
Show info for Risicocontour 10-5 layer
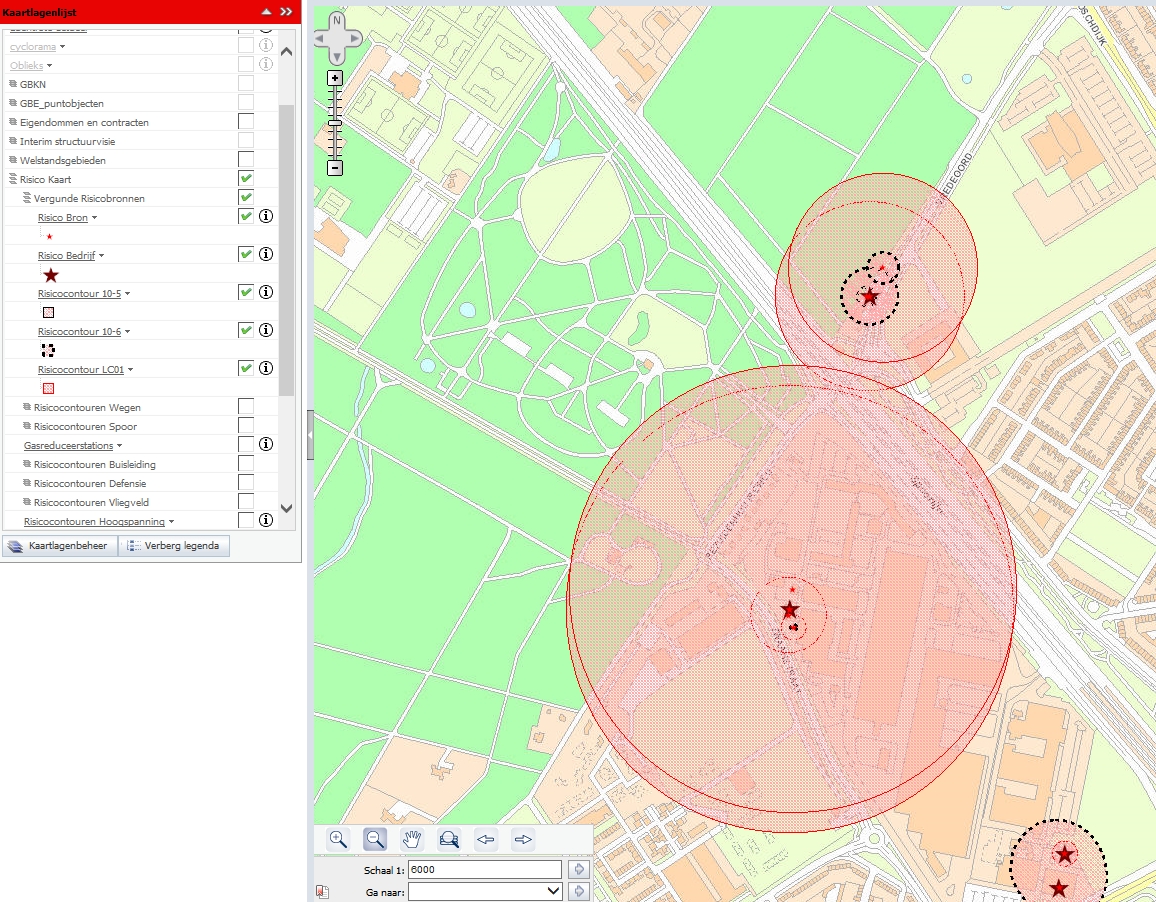[x=266, y=292]
